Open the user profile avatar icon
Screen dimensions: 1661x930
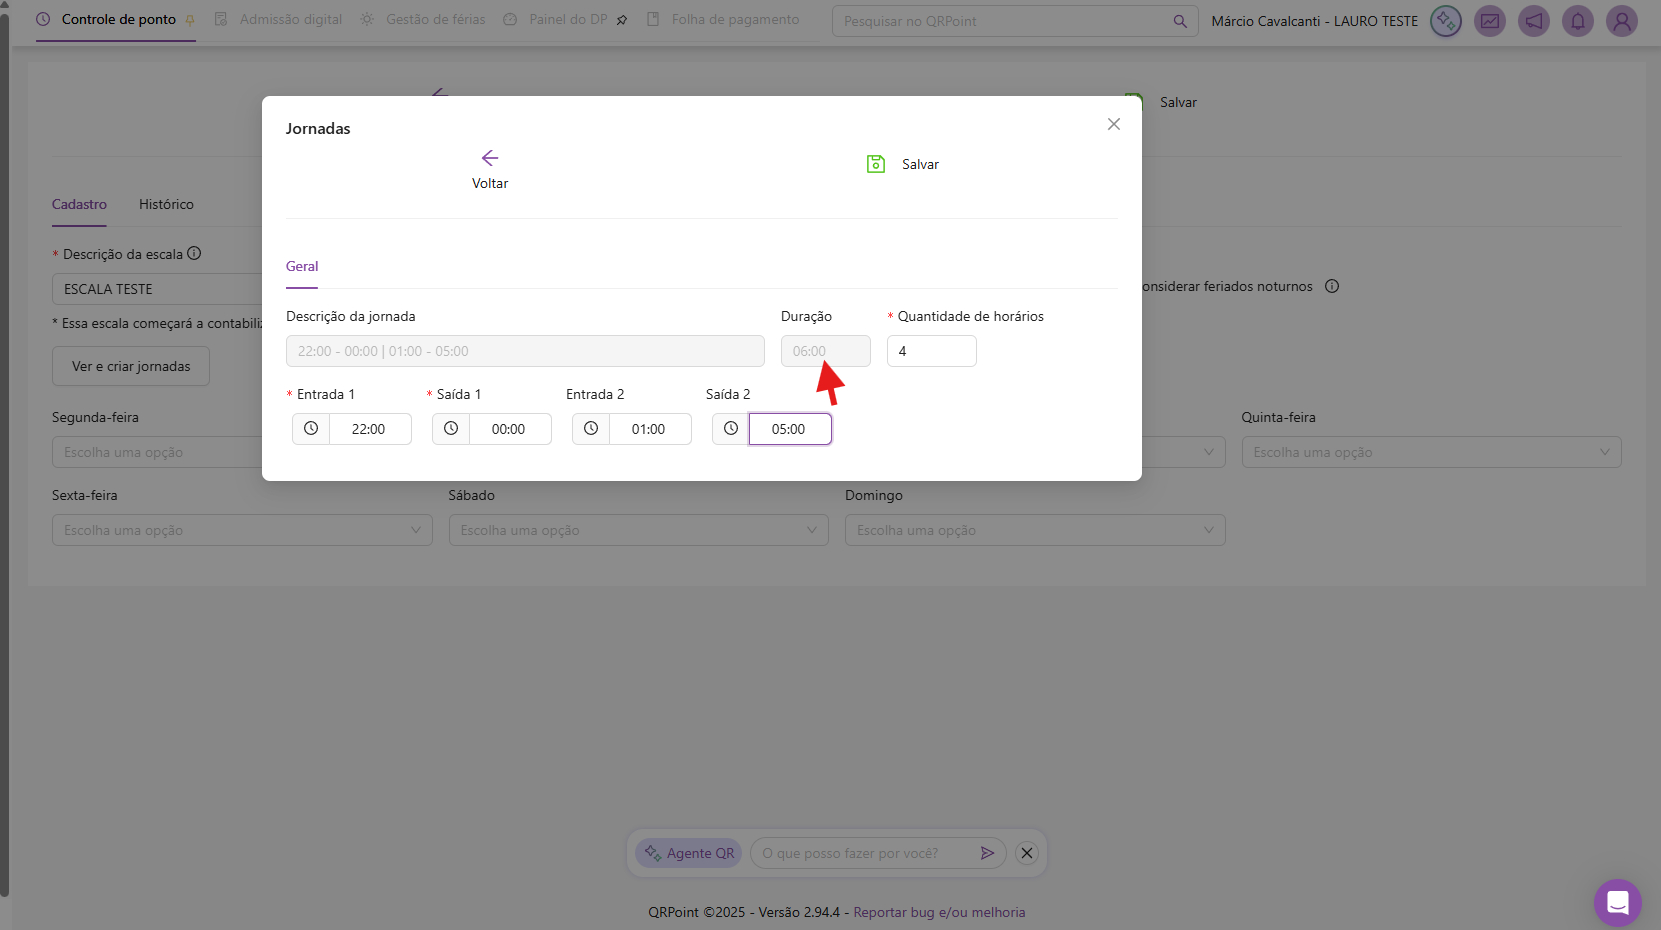tap(1621, 21)
